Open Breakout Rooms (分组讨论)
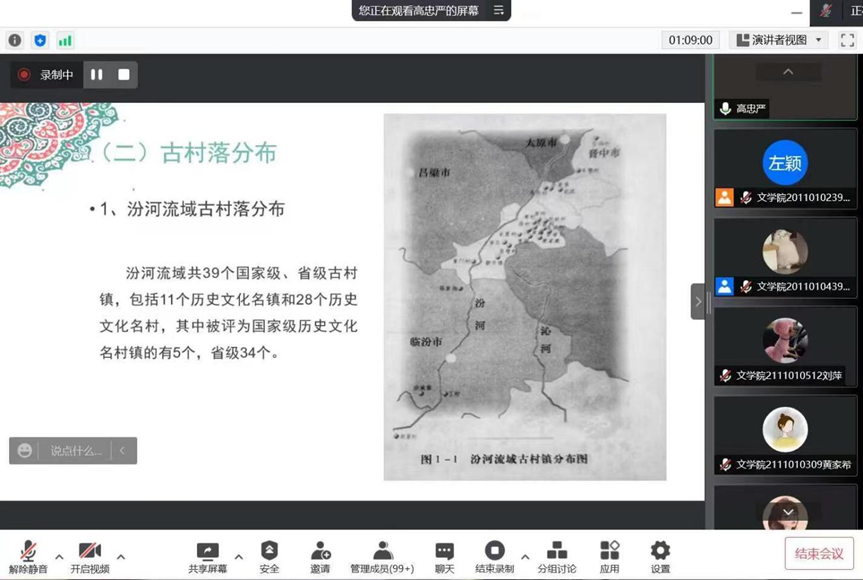The image size is (863, 580). (x=558, y=555)
